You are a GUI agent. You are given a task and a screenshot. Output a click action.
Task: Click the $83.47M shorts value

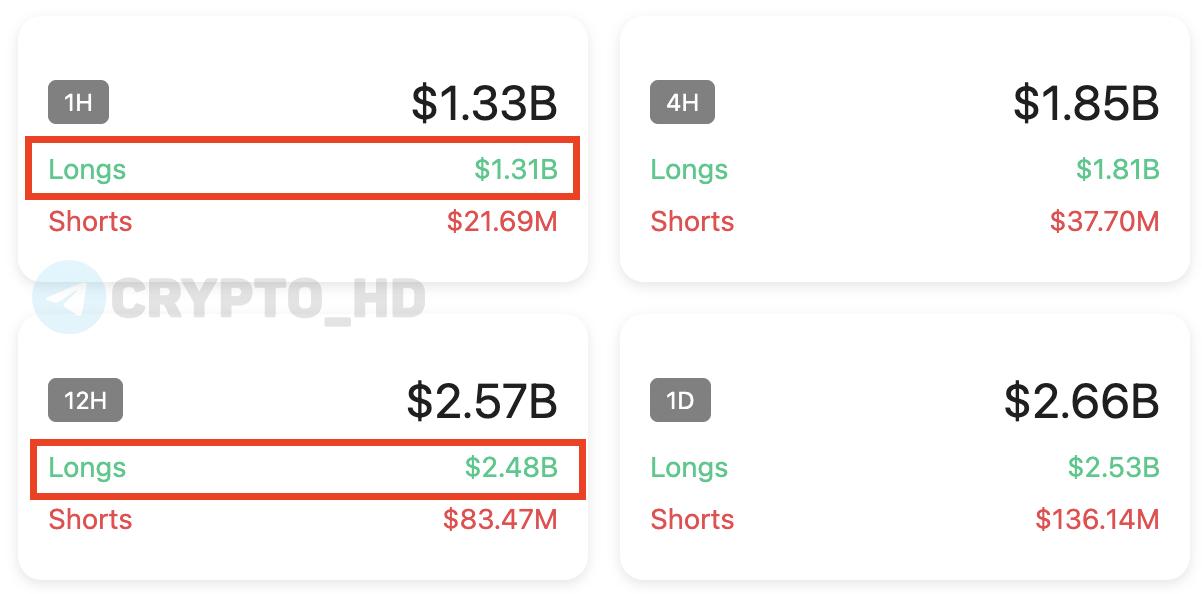pos(501,519)
